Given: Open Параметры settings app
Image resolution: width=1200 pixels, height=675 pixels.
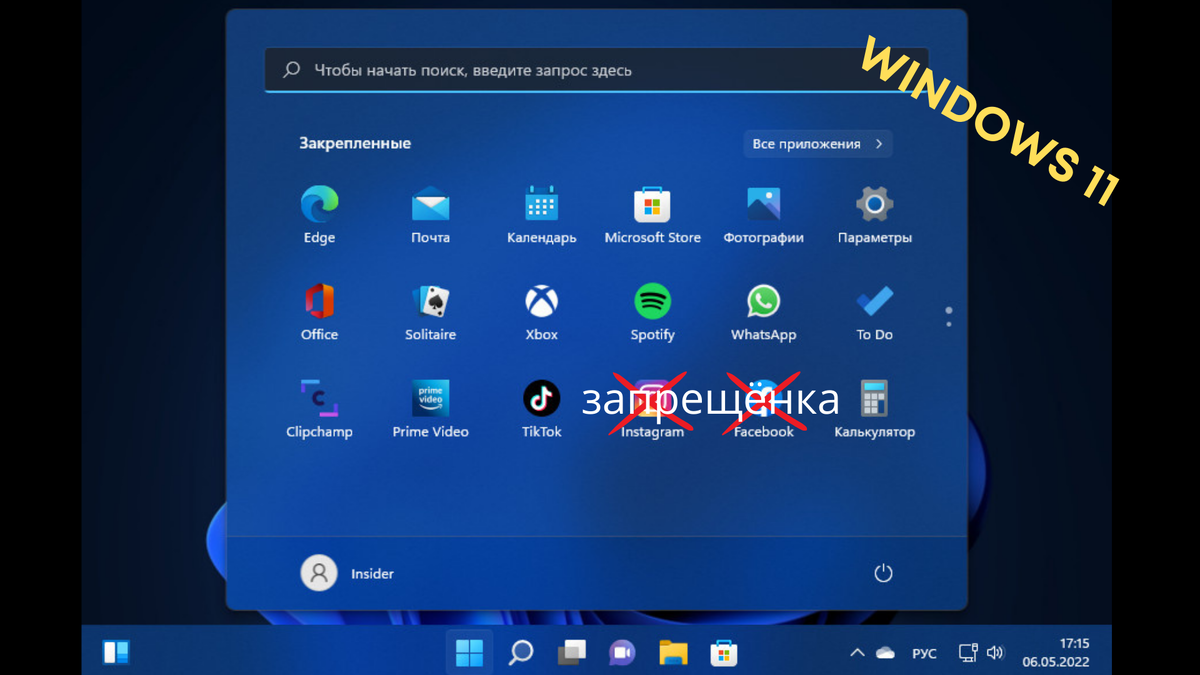Looking at the screenshot, I should click(874, 214).
